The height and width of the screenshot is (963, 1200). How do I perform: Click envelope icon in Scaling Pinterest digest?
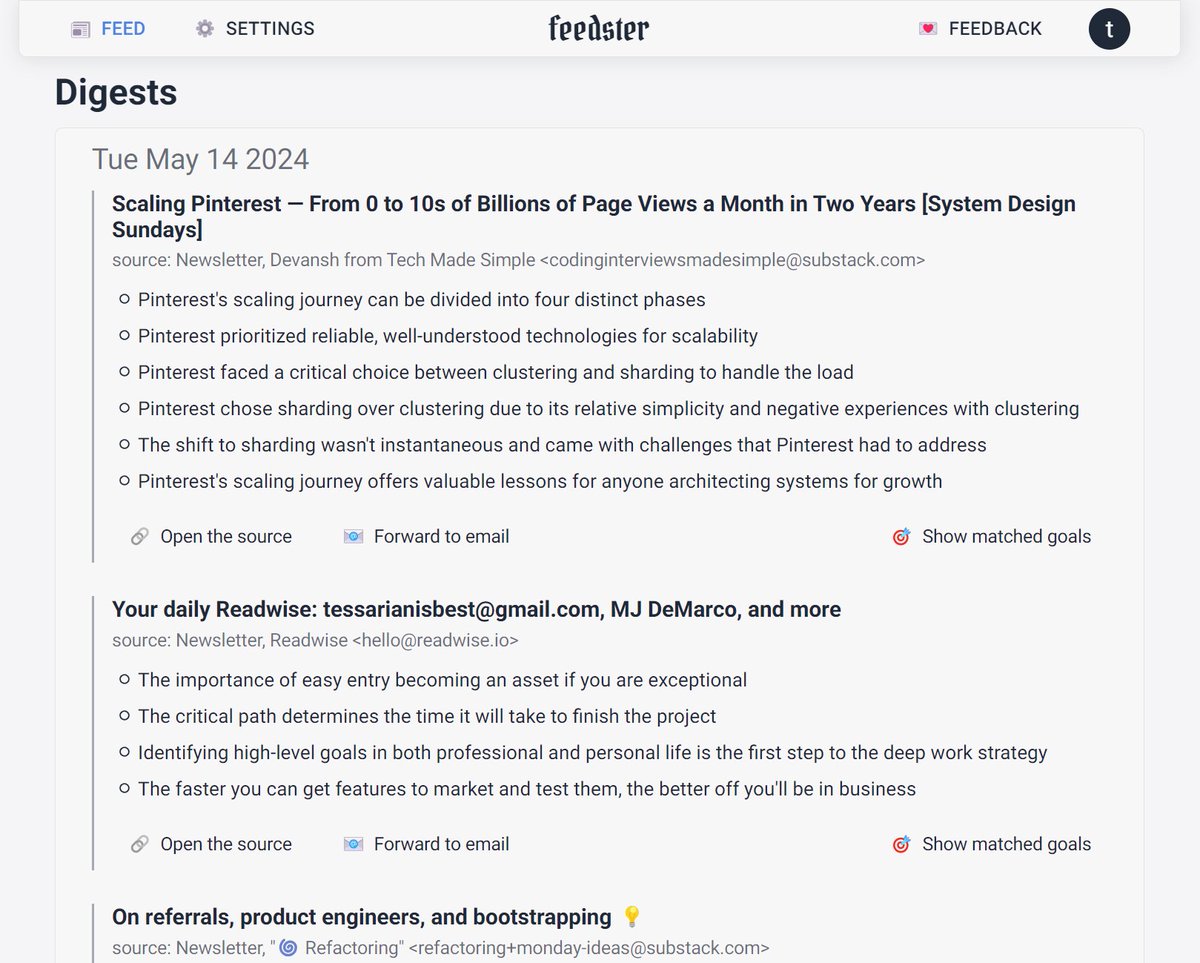[x=353, y=537]
